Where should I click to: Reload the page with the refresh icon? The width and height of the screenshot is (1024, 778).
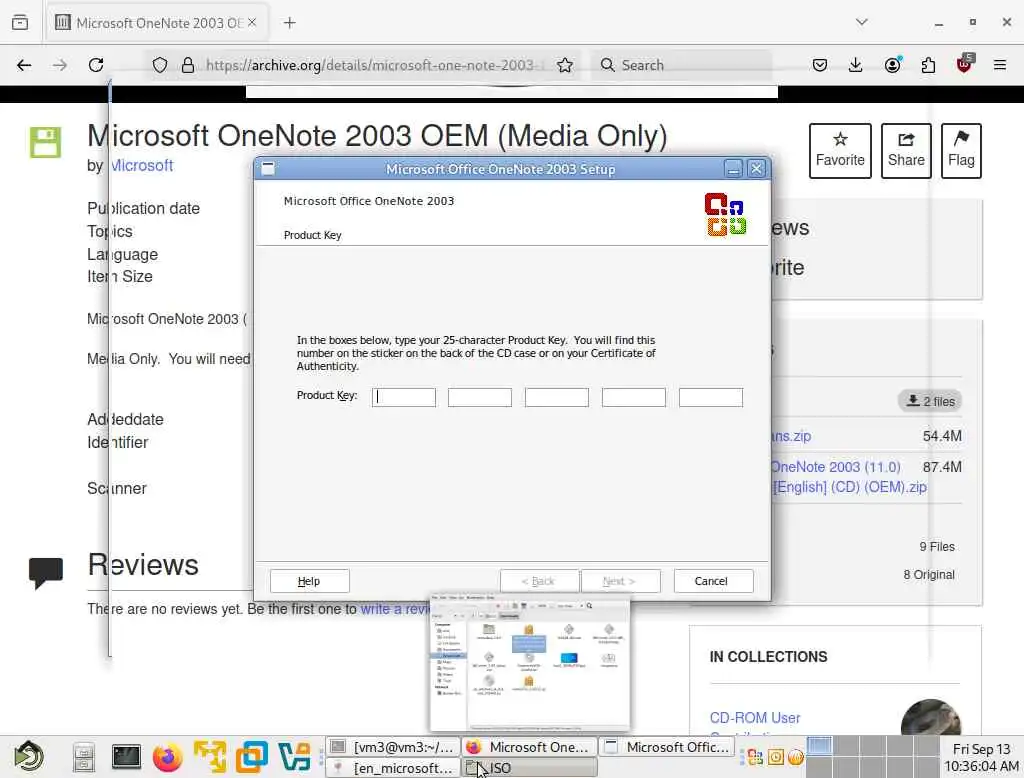pyautogui.click(x=96, y=65)
